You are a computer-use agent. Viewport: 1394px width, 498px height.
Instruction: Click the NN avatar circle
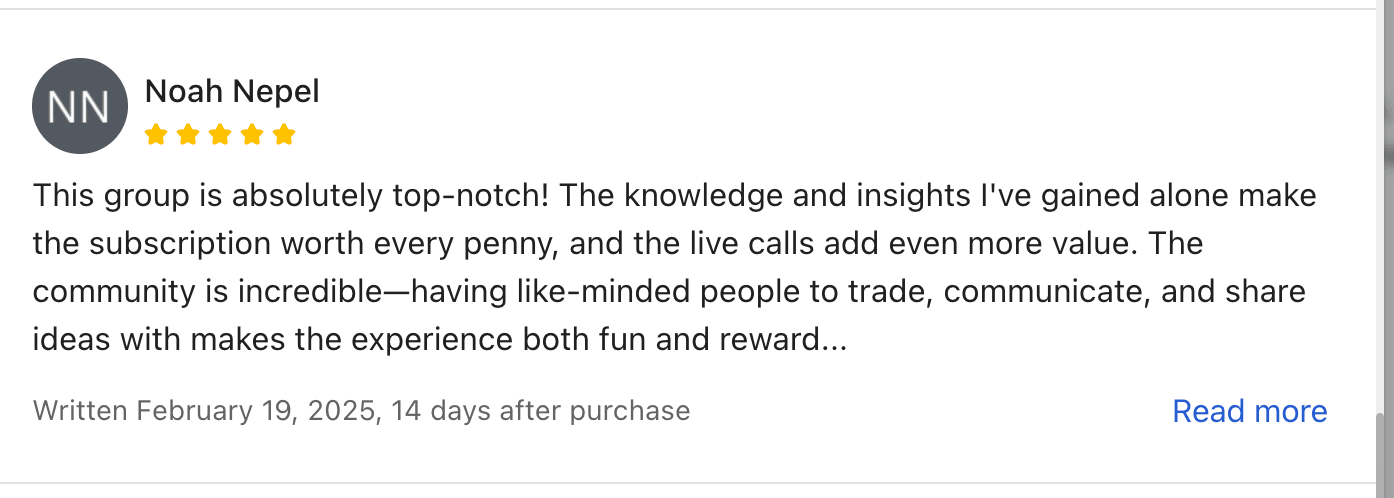click(80, 106)
